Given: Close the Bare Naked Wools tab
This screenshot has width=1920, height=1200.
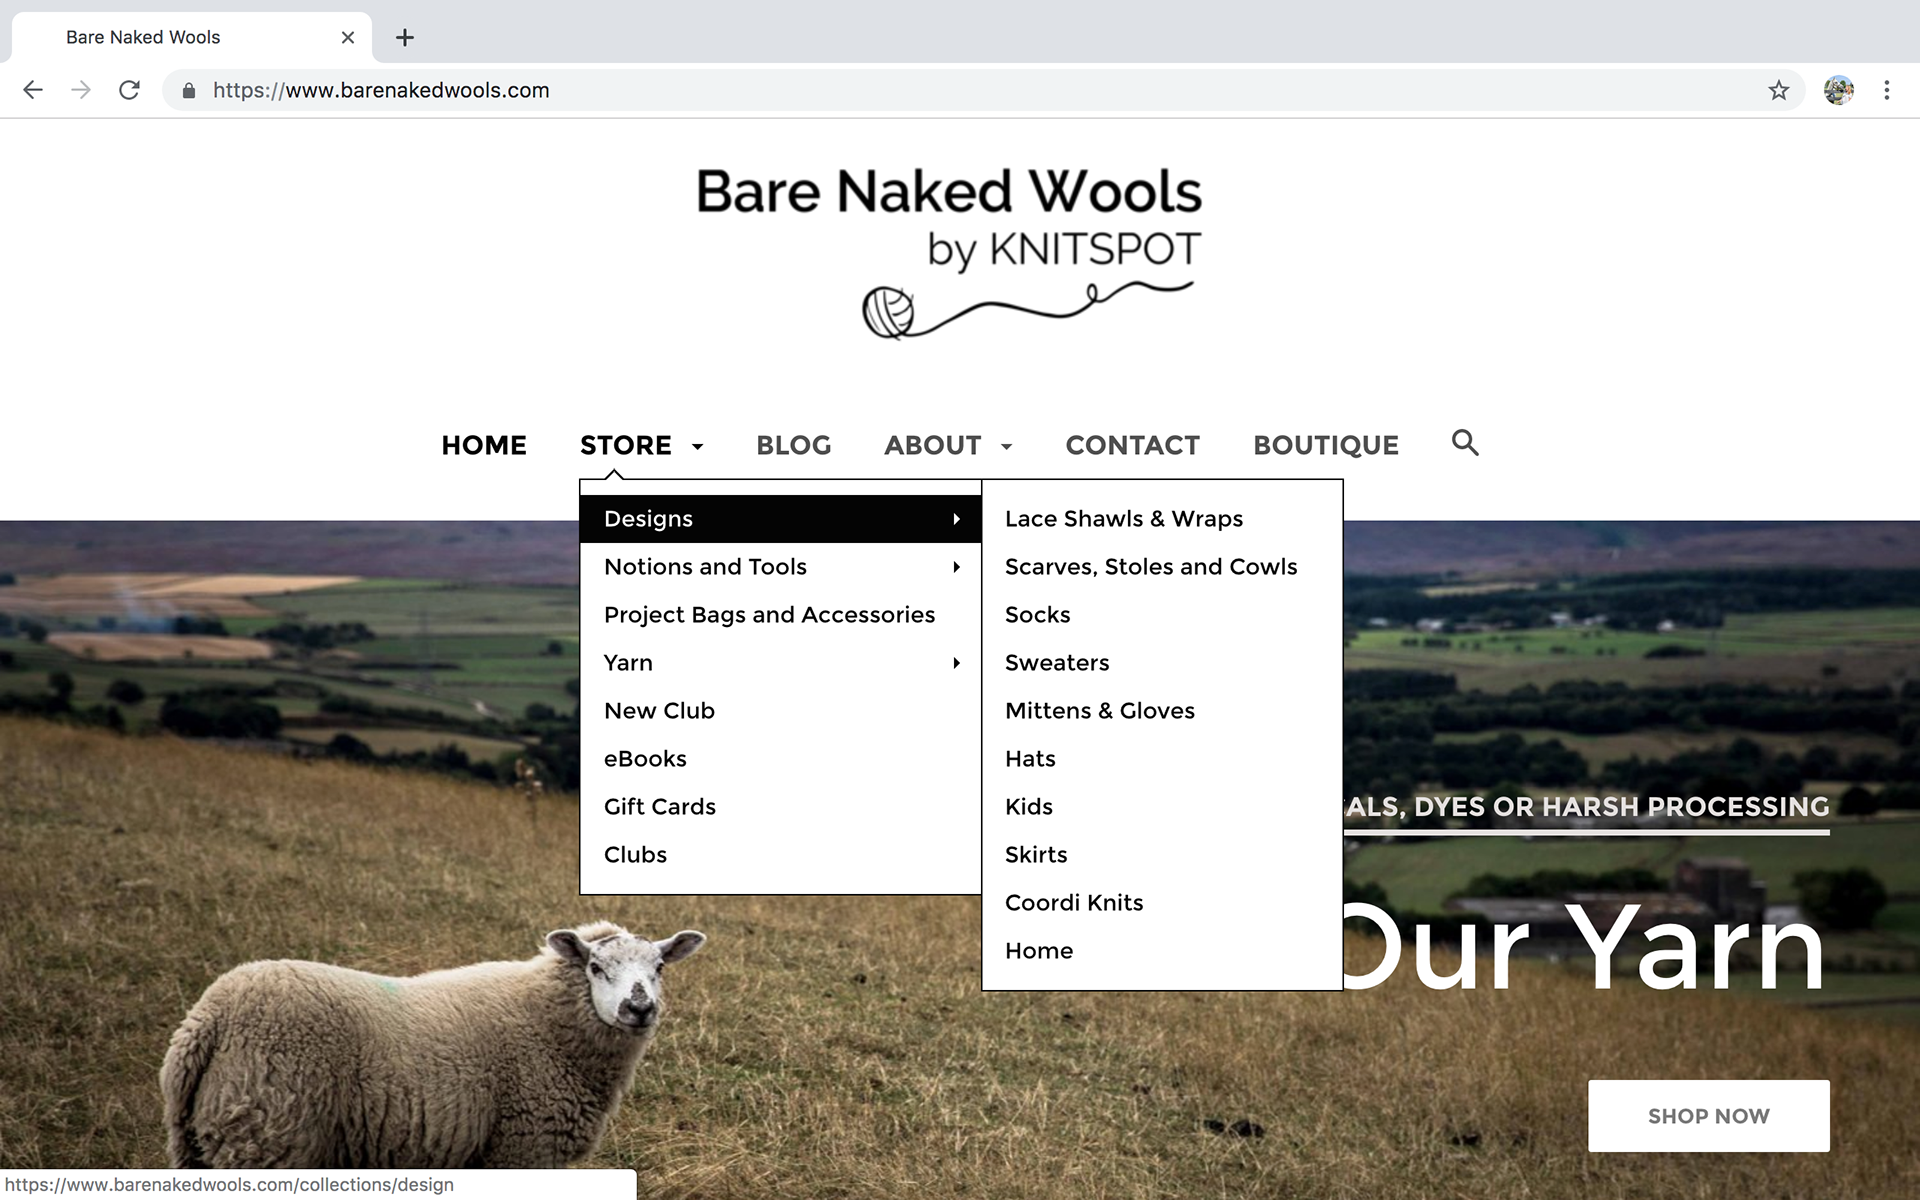Looking at the screenshot, I should tap(347, 38).
